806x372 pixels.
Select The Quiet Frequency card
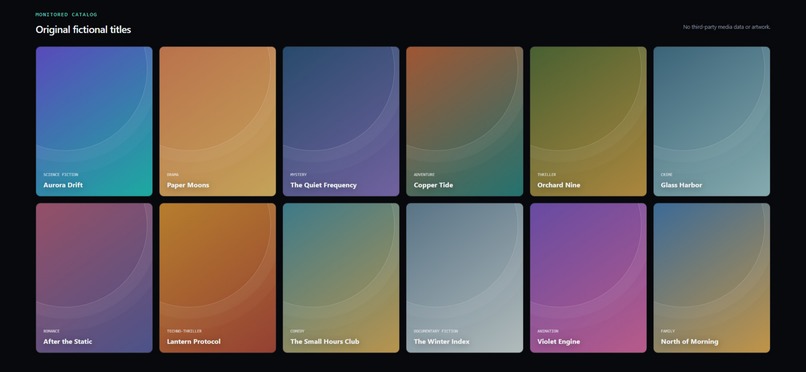(x=341, y=121)
